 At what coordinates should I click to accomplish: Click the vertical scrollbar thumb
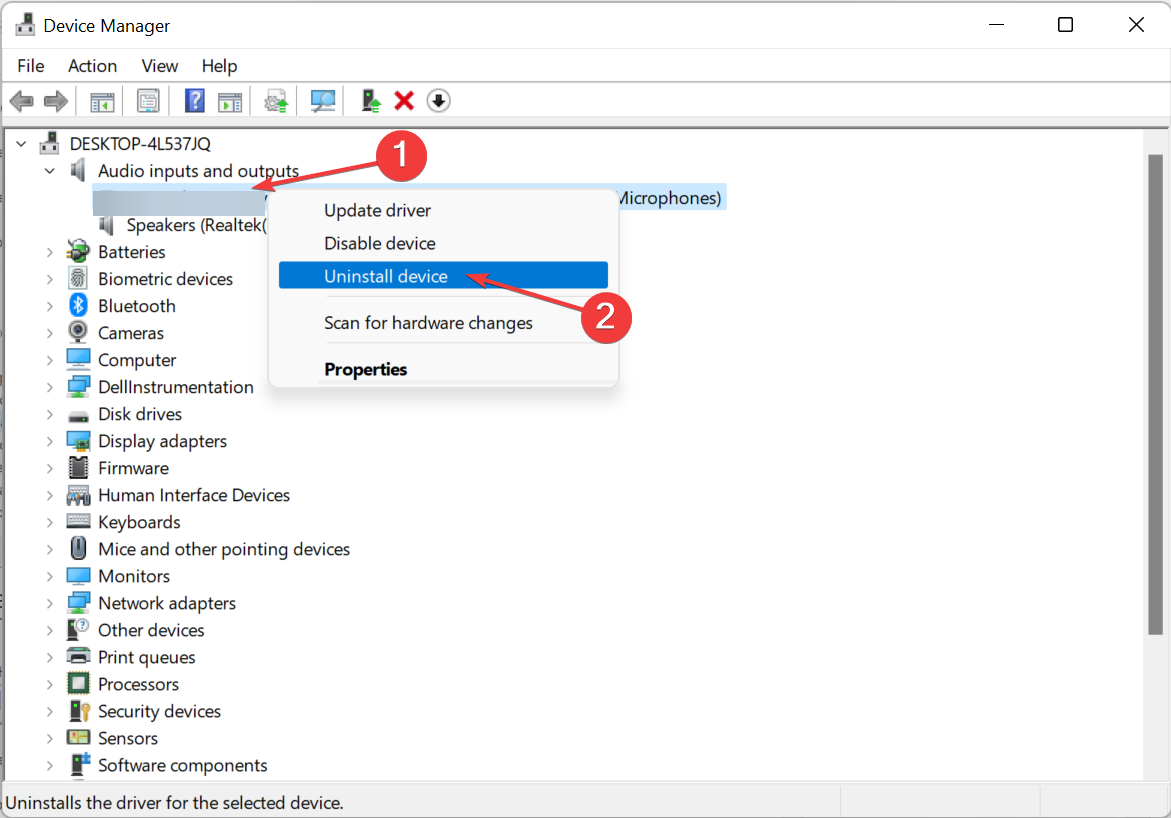point(1155,394)
